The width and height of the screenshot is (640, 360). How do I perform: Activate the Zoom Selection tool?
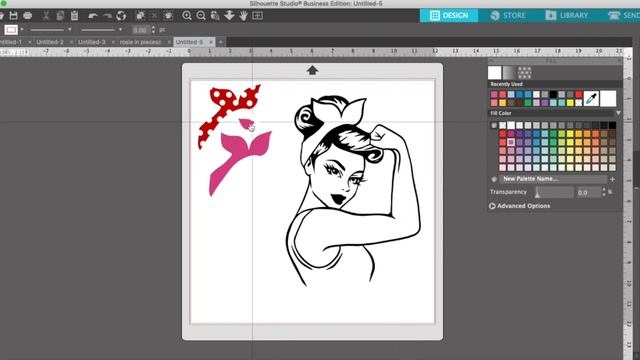[x=215, y=16]
